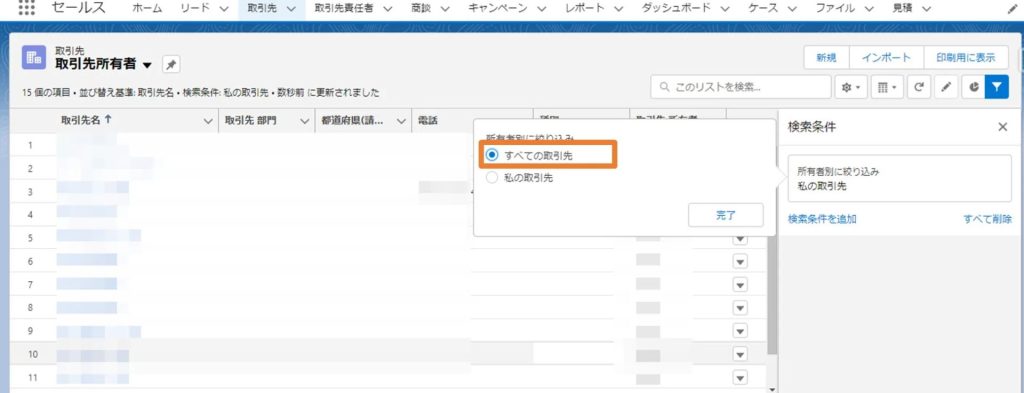Expand the 商談 tab chevron menu

tap(445, 8)
